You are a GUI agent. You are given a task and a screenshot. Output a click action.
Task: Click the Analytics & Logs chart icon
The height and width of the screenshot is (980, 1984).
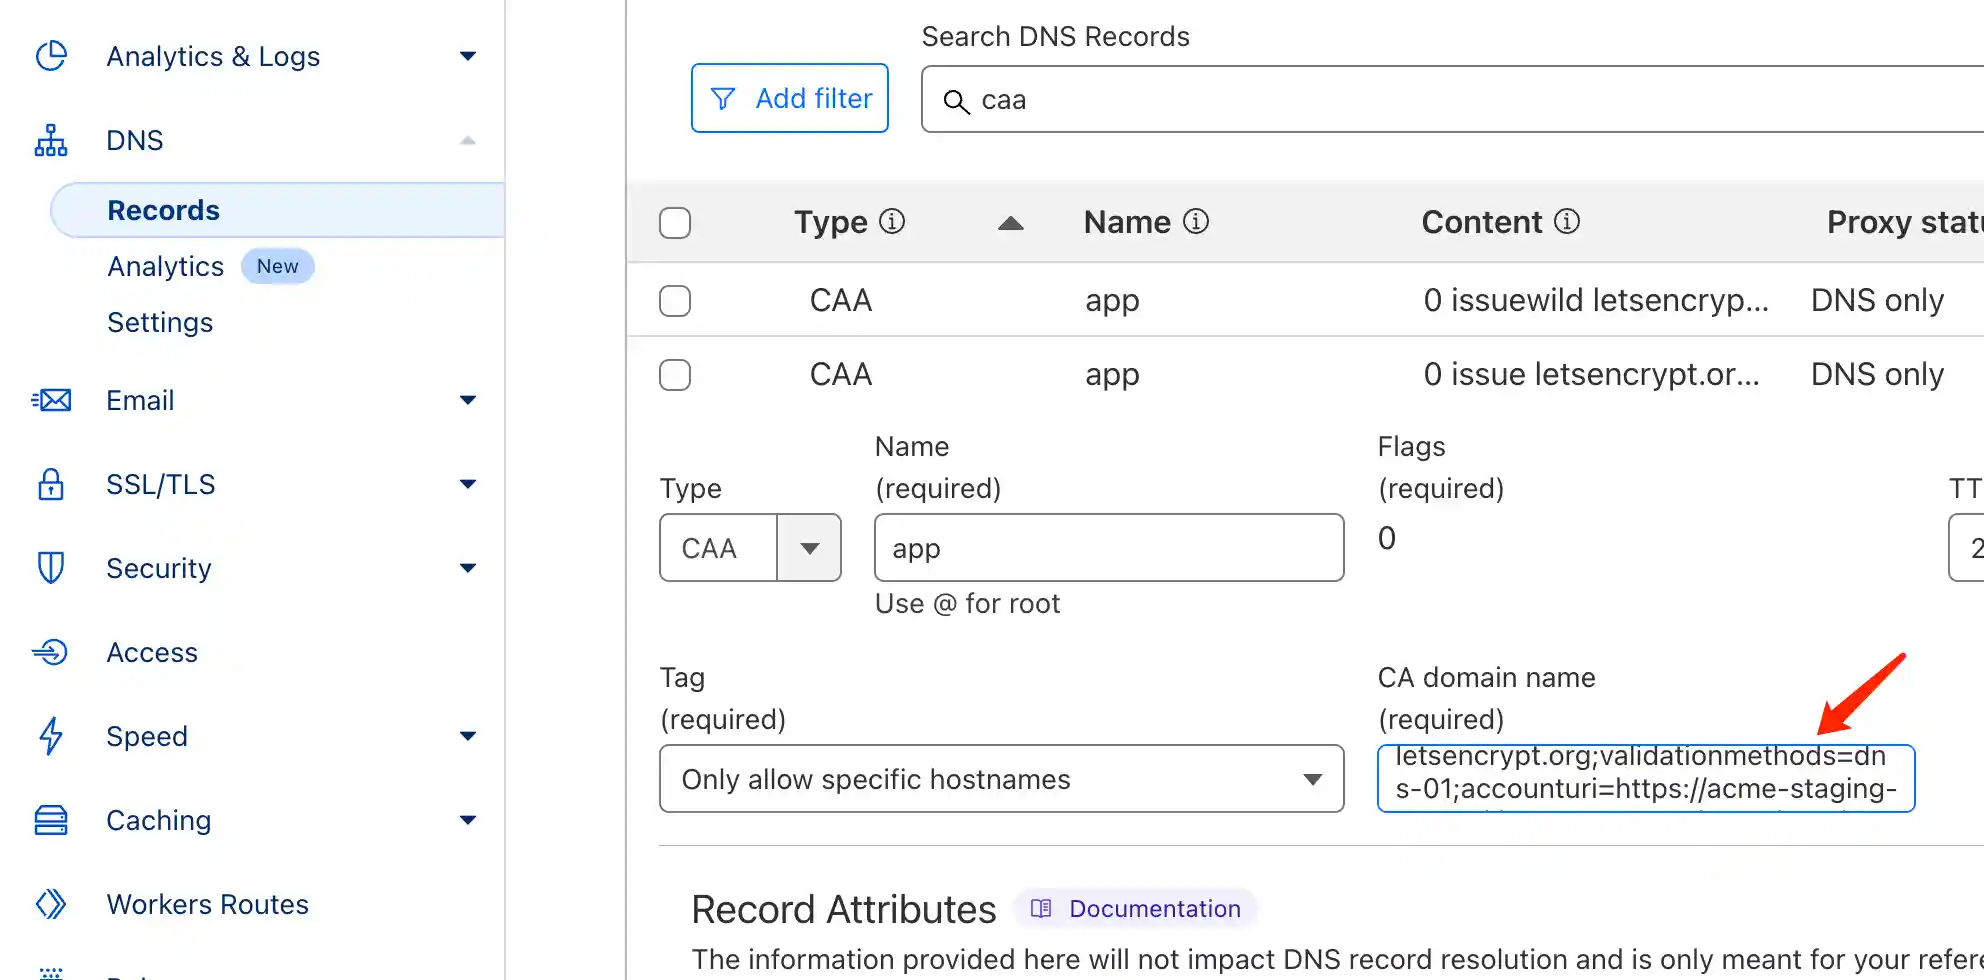click(51, 56)
